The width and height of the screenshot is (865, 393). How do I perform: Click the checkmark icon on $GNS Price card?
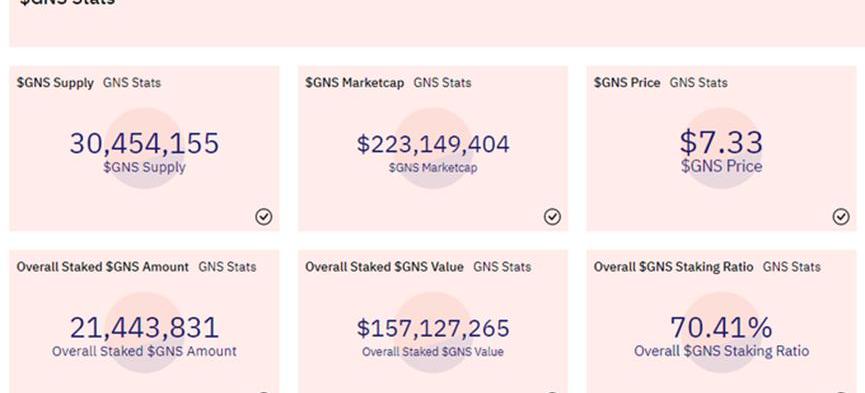click(841, 217)
